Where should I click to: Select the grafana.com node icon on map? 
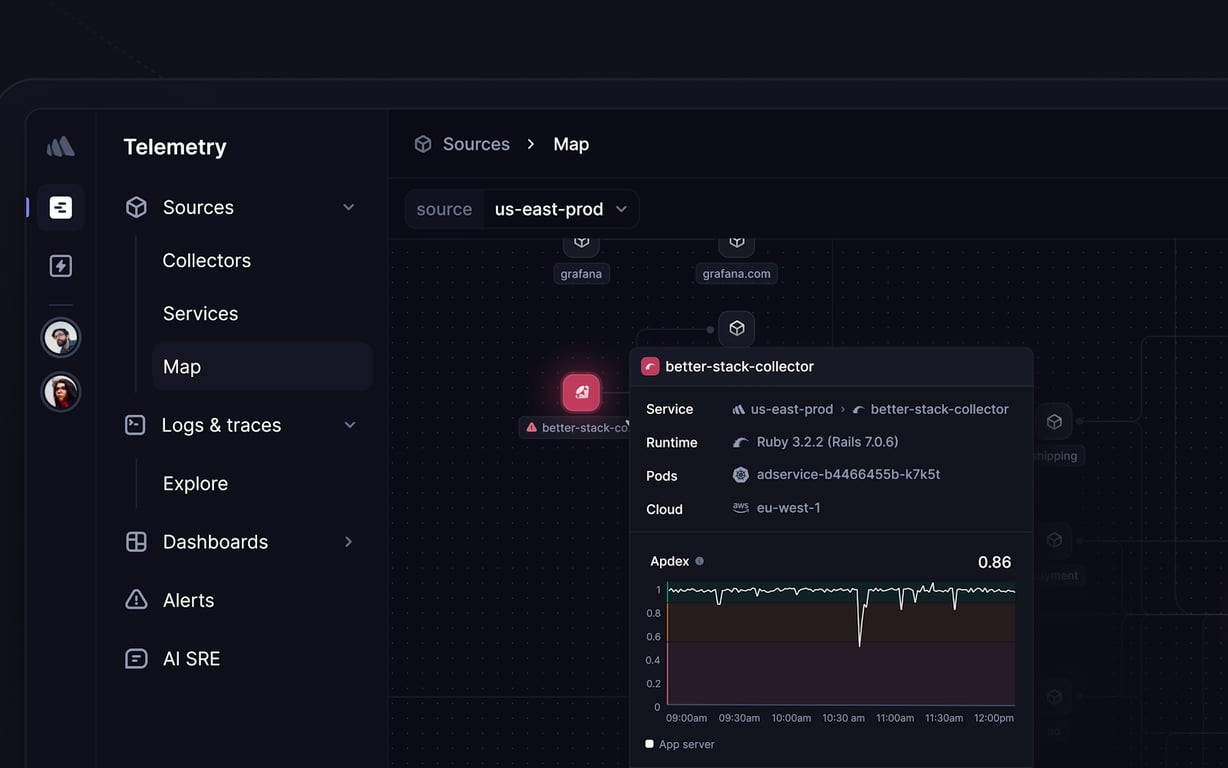pyautogui.click(x=736, y=242)
